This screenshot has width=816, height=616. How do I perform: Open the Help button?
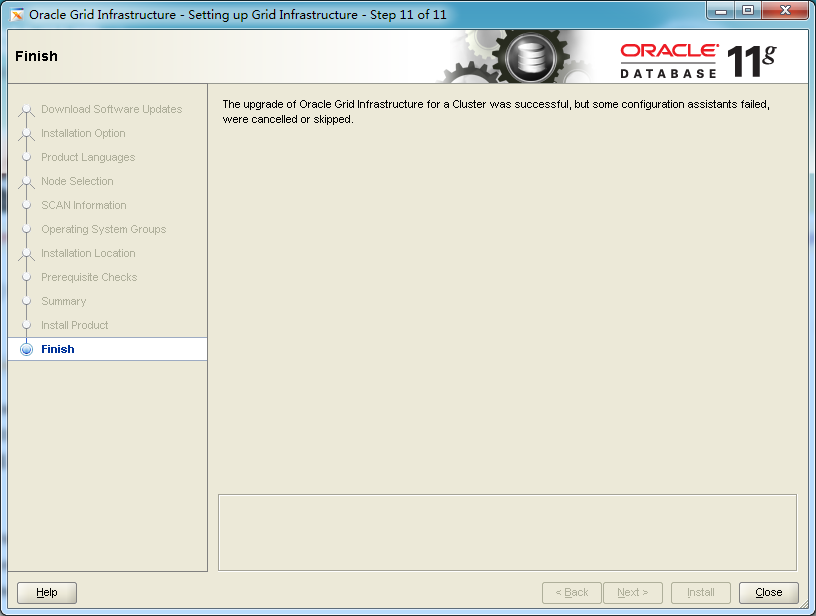click(47, 593)
